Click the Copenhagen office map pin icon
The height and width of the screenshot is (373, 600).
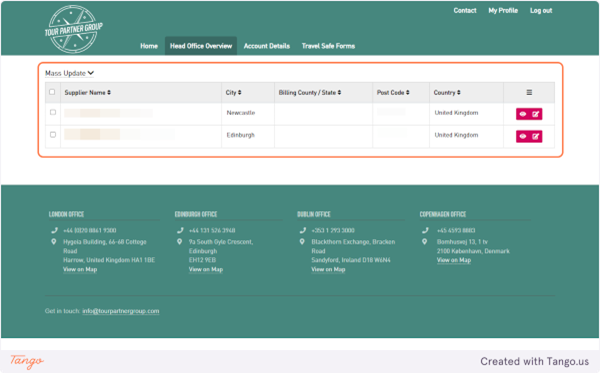tap(424, 242)
